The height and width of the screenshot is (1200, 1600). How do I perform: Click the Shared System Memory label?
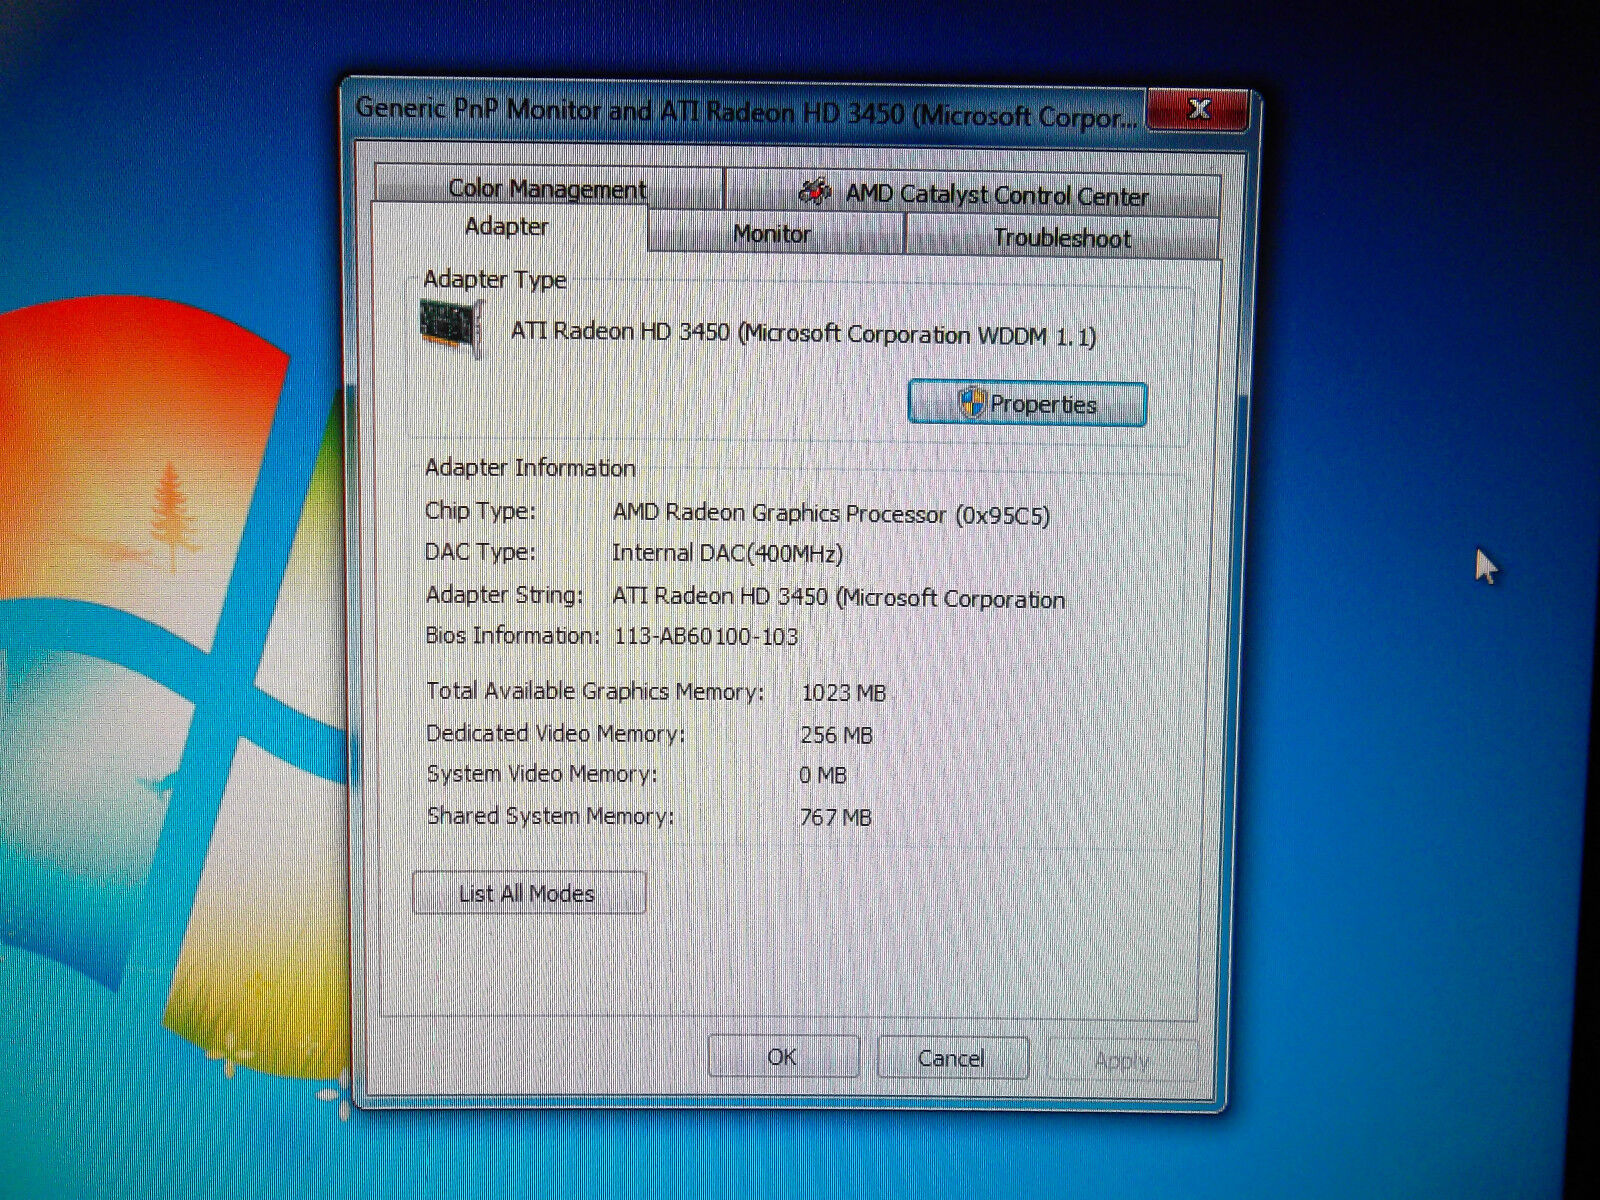coord(551,815)
